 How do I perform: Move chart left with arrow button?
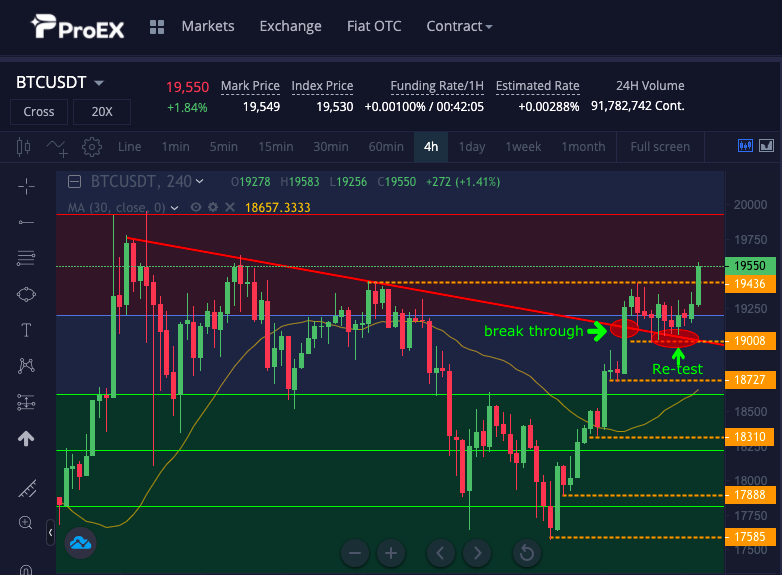tap(441, 553)
